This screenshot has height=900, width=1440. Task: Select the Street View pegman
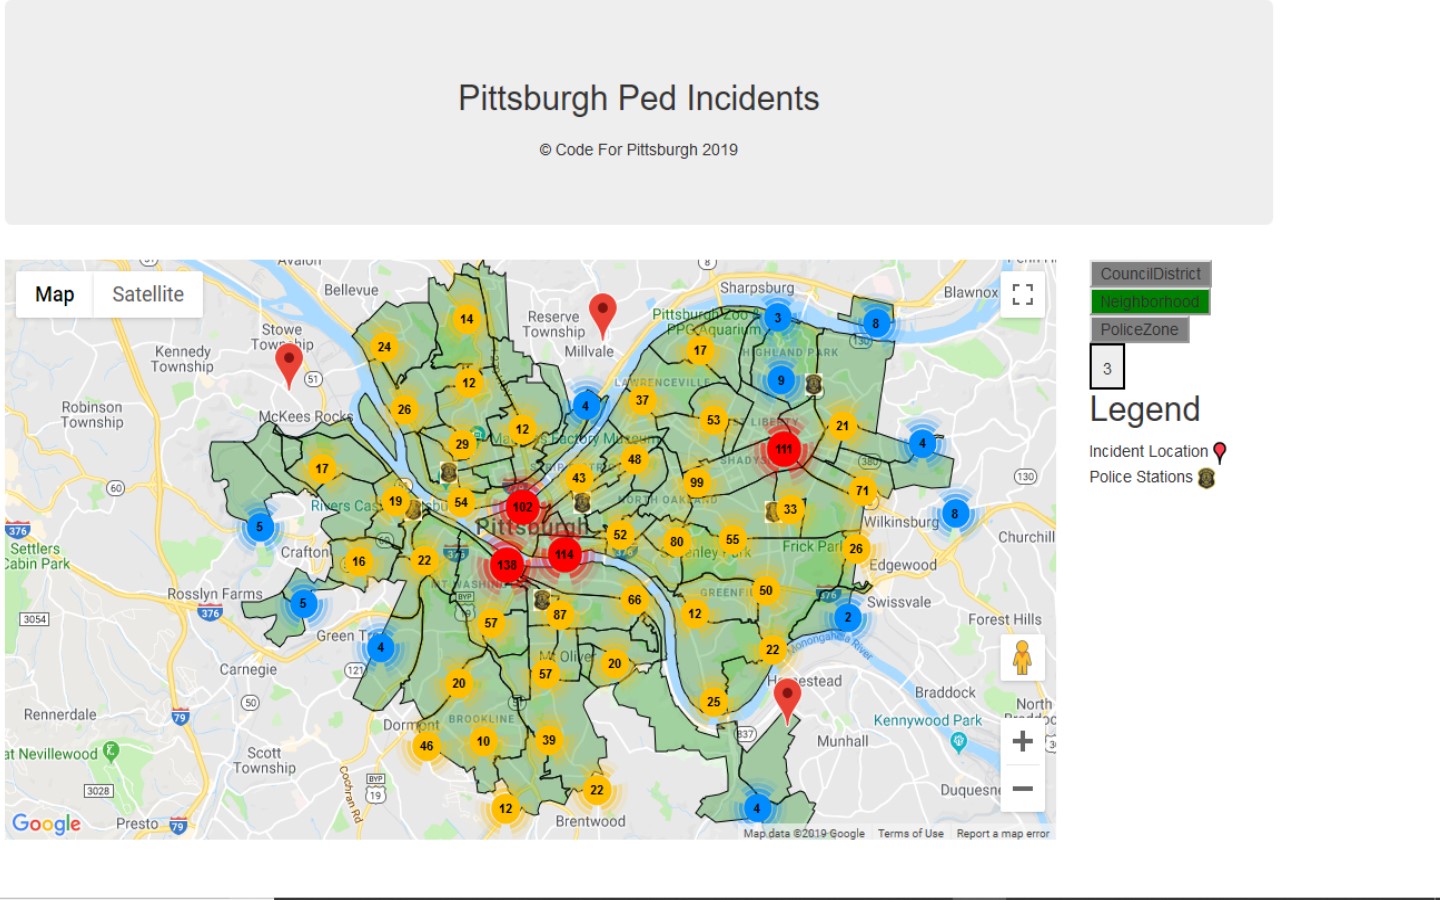[x=1023, y=658]
